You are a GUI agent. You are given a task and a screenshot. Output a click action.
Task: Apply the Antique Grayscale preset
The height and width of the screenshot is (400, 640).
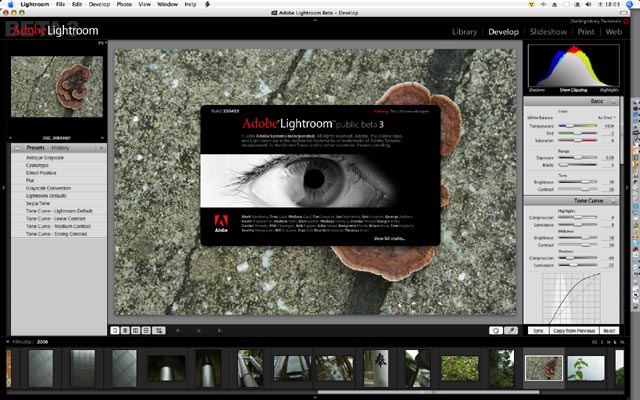[59, 158]
